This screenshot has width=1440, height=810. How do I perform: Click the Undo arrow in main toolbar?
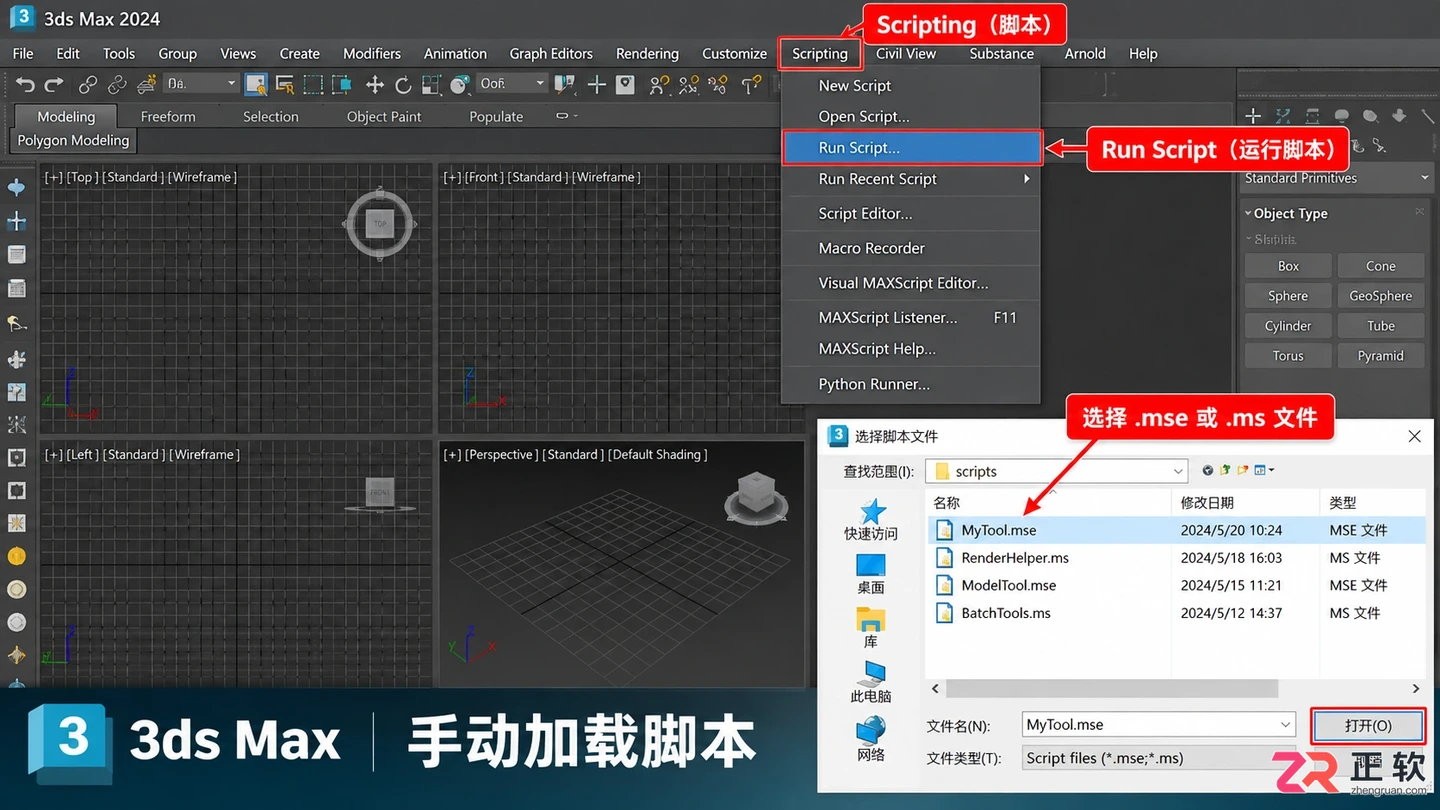click(25, 85)
